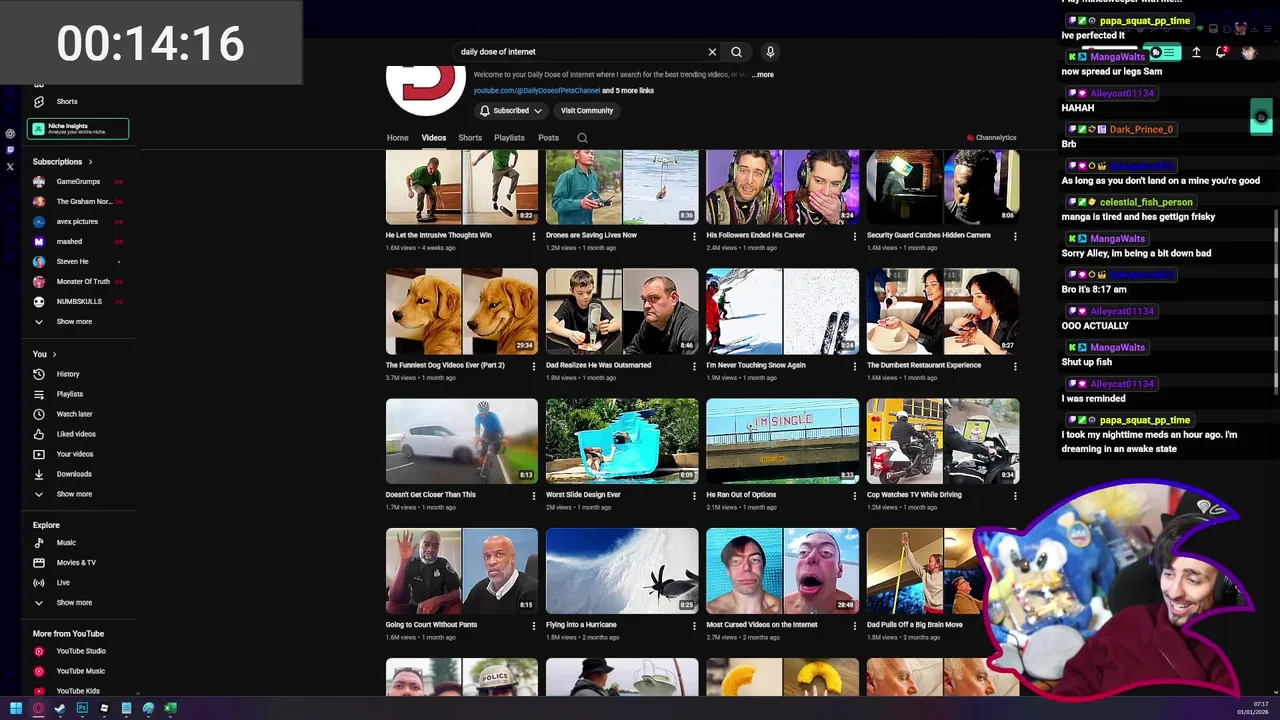1280x720 pixels.
Task: Expand channel description with ...more
Action: coord(762,75)
